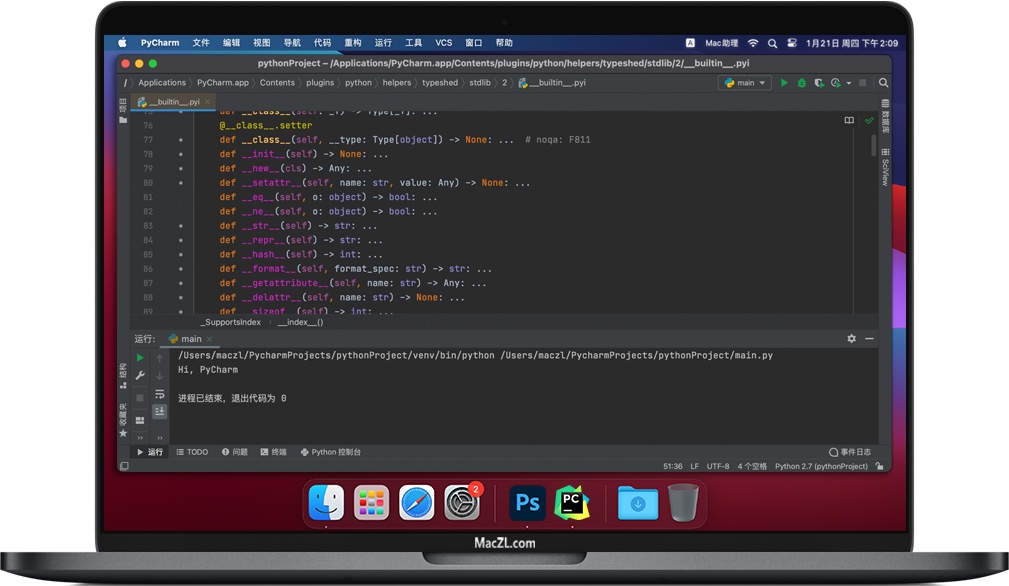Open the Python console icon in bottom bar

330,452
